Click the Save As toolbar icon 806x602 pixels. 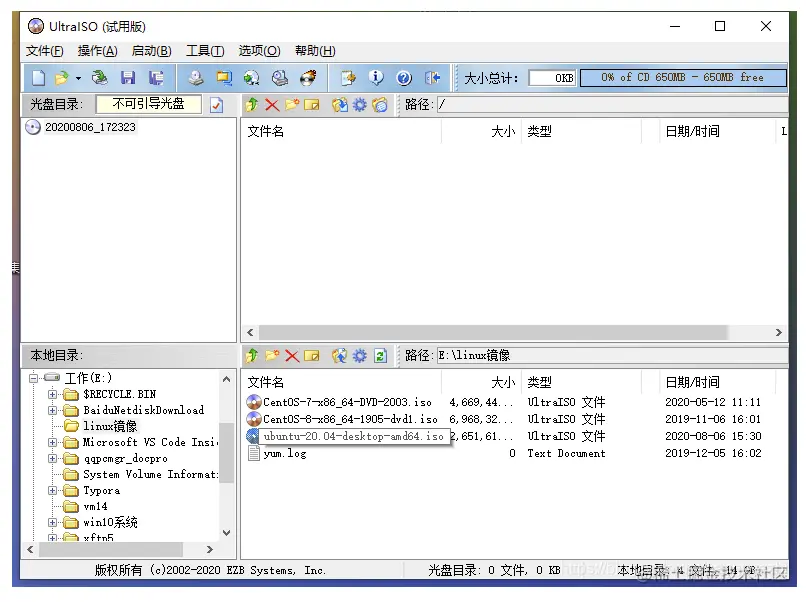(x=156, y=78)
